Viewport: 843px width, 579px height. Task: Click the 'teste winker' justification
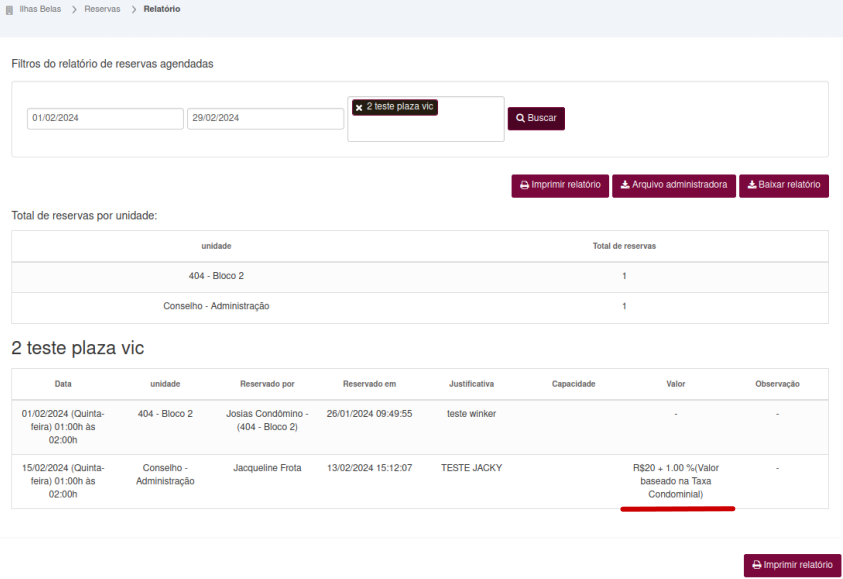point(471,414)
